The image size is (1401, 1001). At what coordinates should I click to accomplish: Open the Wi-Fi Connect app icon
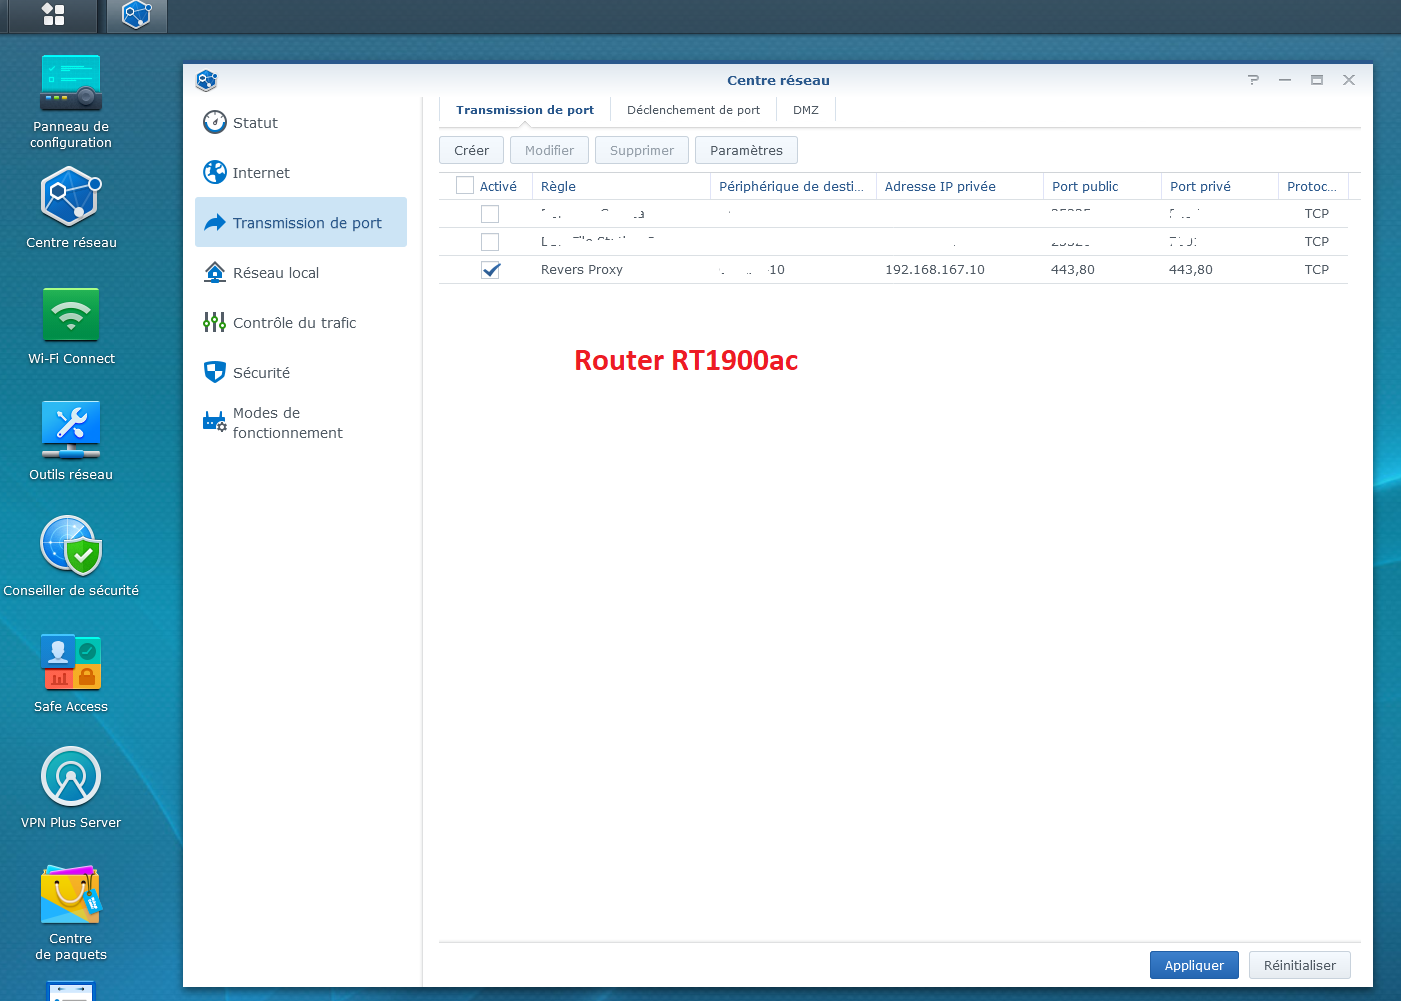pyautogui.click(x=71, y=315)
